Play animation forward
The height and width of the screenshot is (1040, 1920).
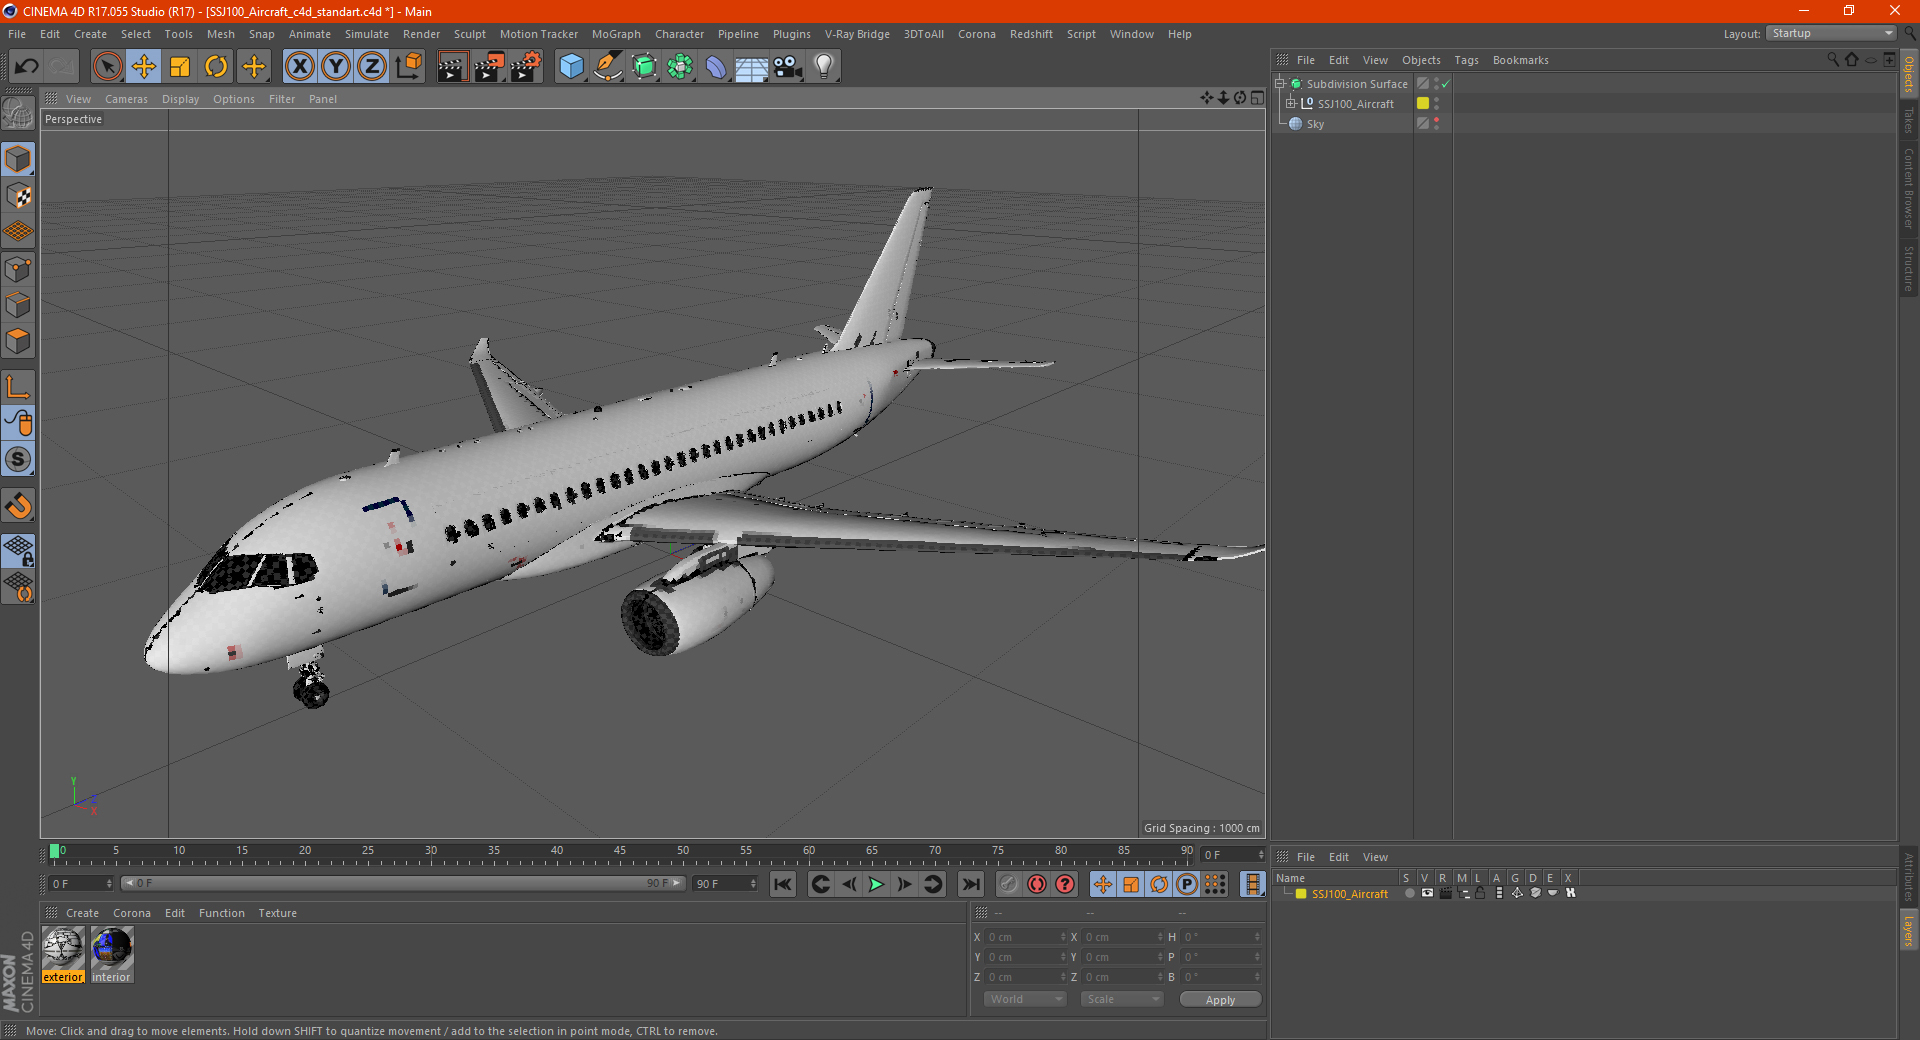pos(876,884)
